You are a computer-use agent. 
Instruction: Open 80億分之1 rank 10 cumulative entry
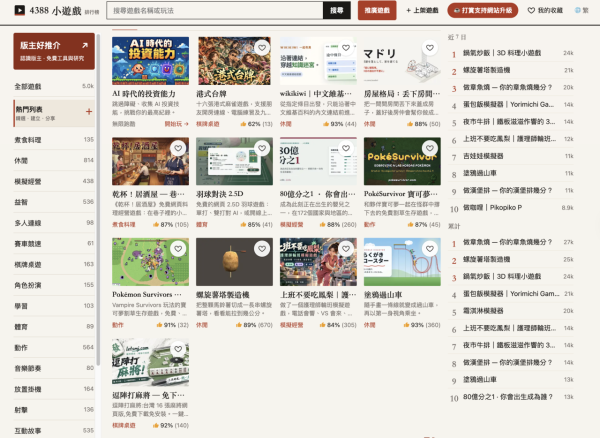coord(511,397)
